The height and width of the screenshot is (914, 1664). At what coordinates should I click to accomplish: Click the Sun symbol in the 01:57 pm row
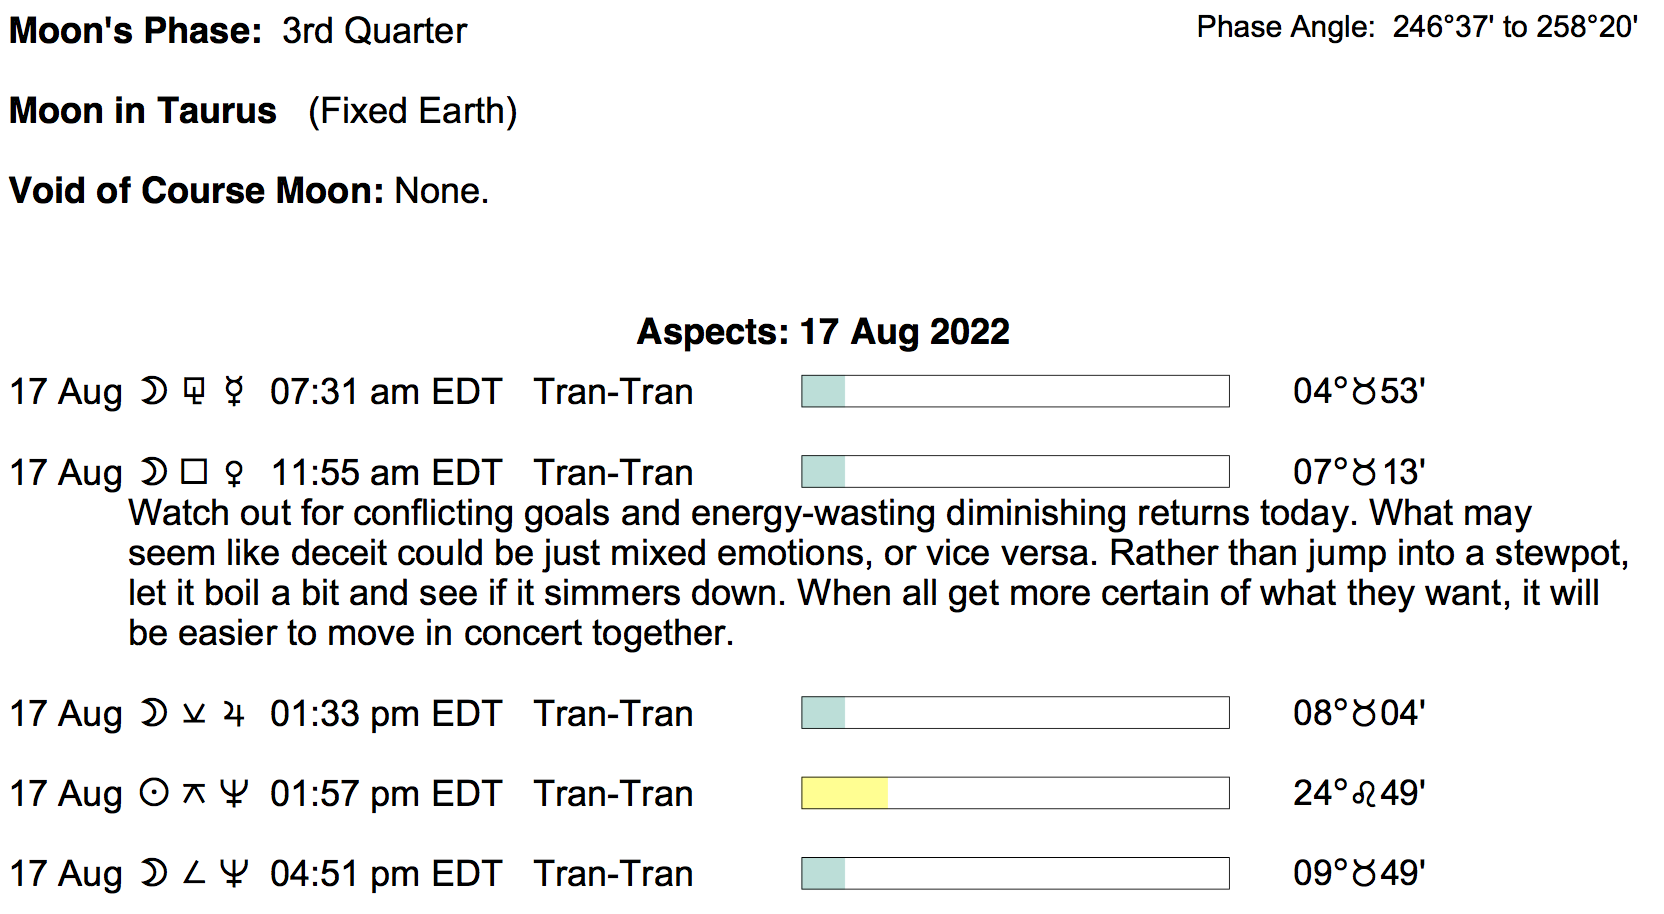pyautogui.click(x=154, y=793)
